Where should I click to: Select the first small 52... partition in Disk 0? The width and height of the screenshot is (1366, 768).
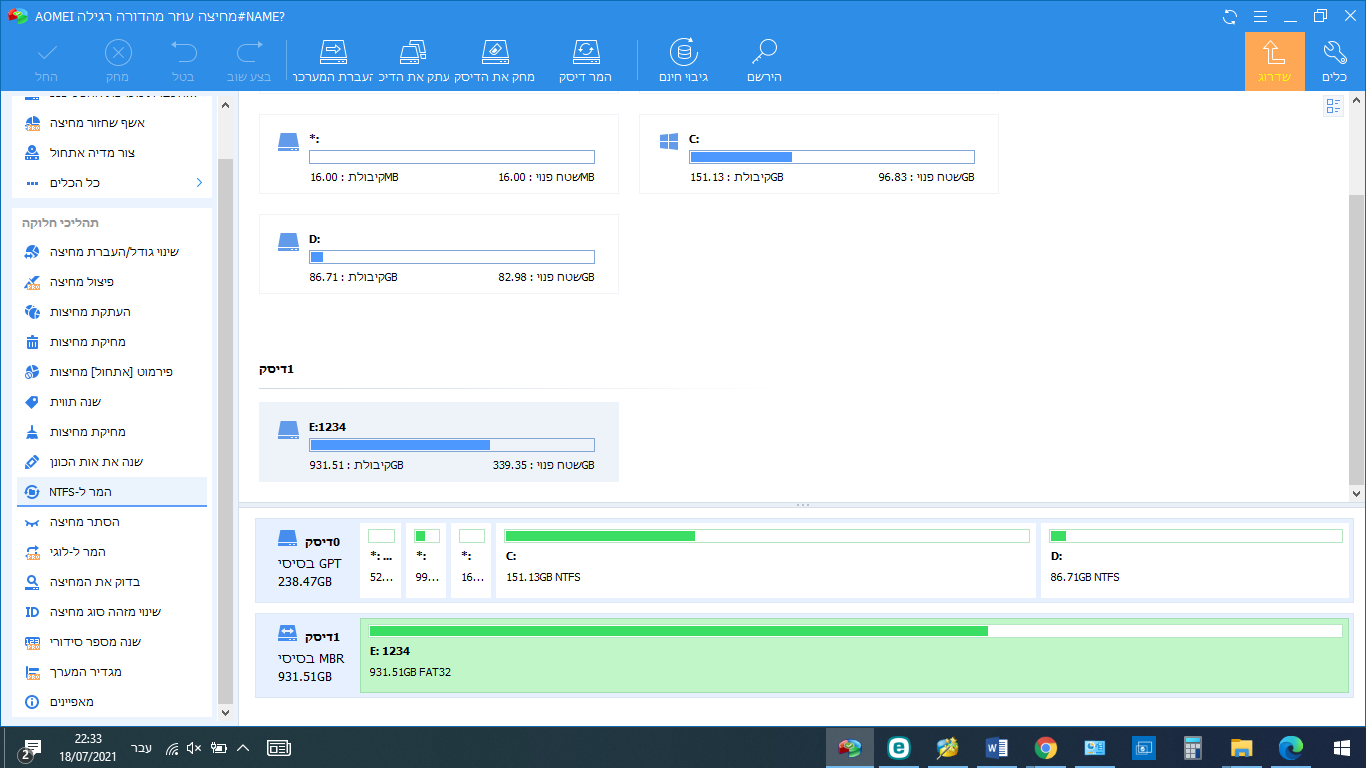click(381, 560)
